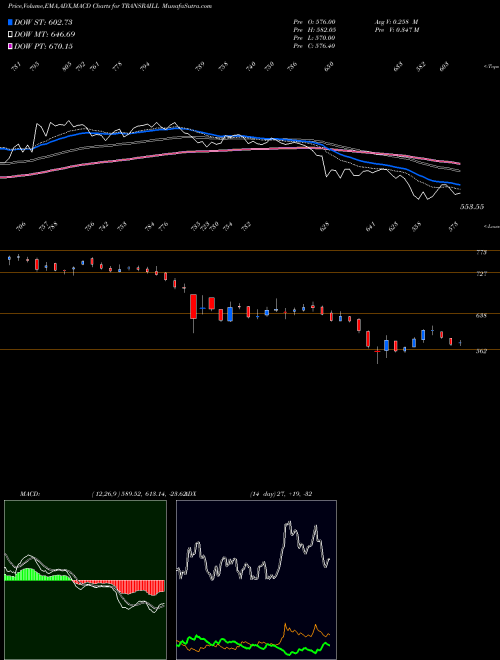Open the ADX indicator chart panel

point(256,580)
